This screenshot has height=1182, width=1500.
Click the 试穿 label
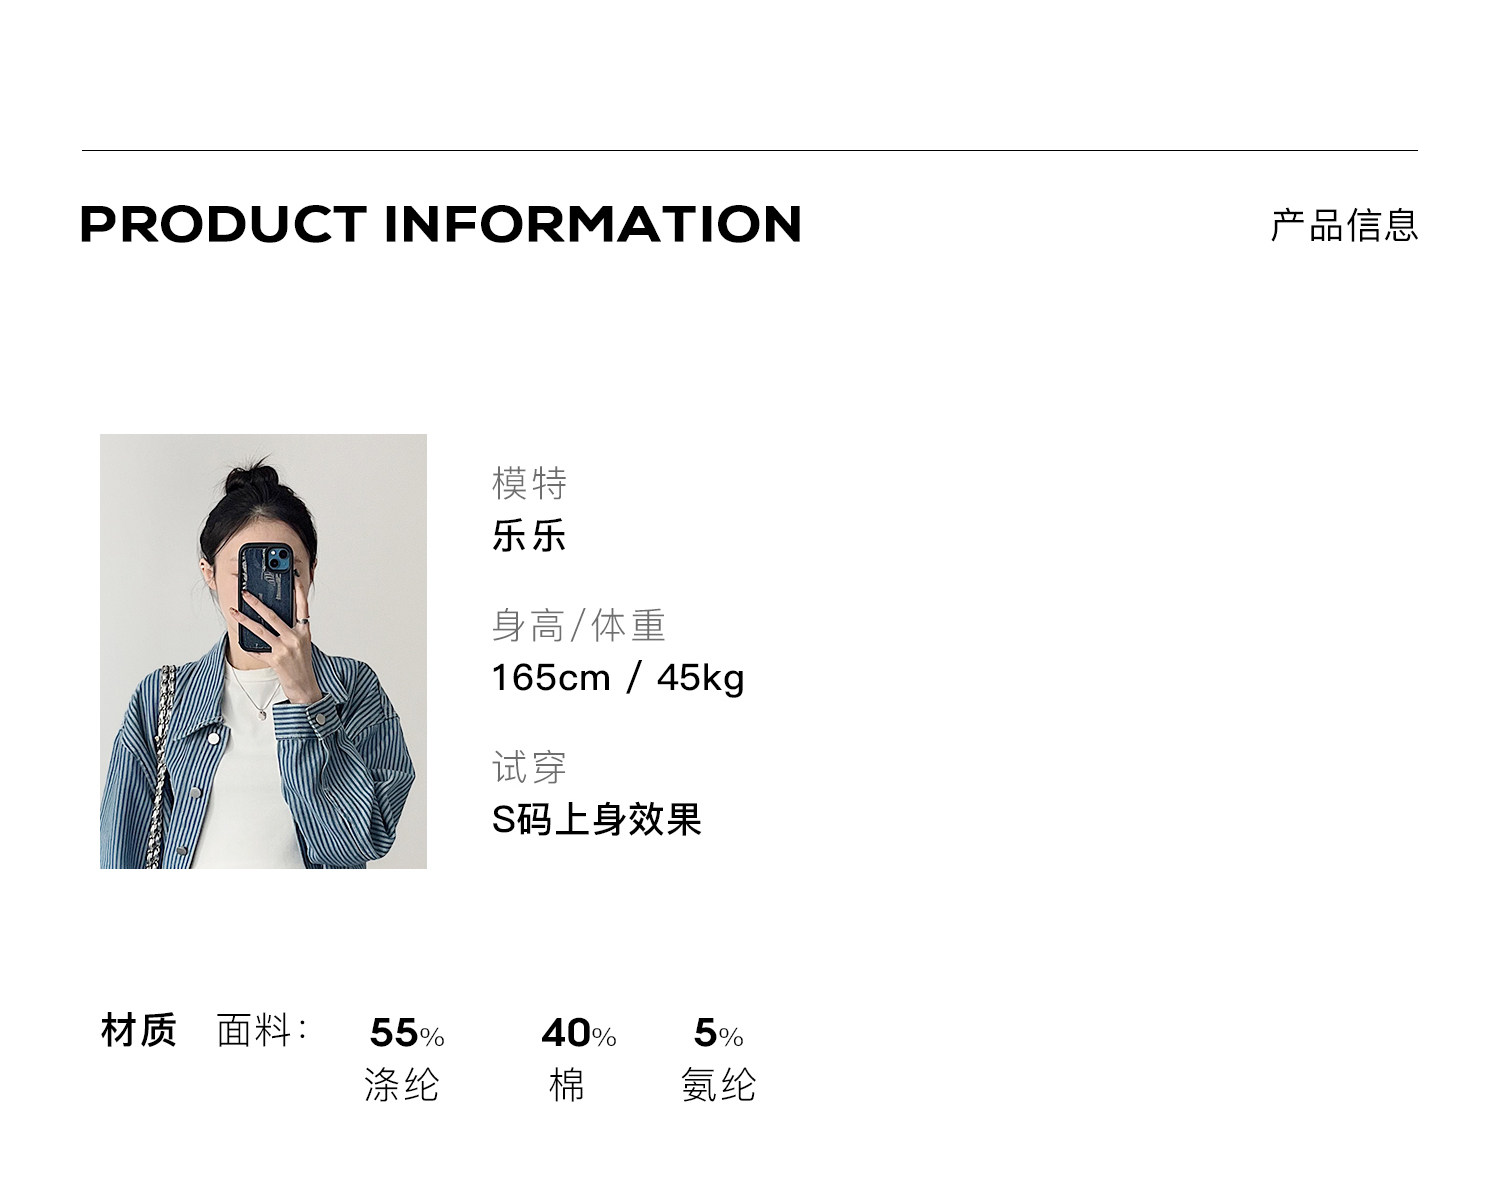tap(529, 768)
